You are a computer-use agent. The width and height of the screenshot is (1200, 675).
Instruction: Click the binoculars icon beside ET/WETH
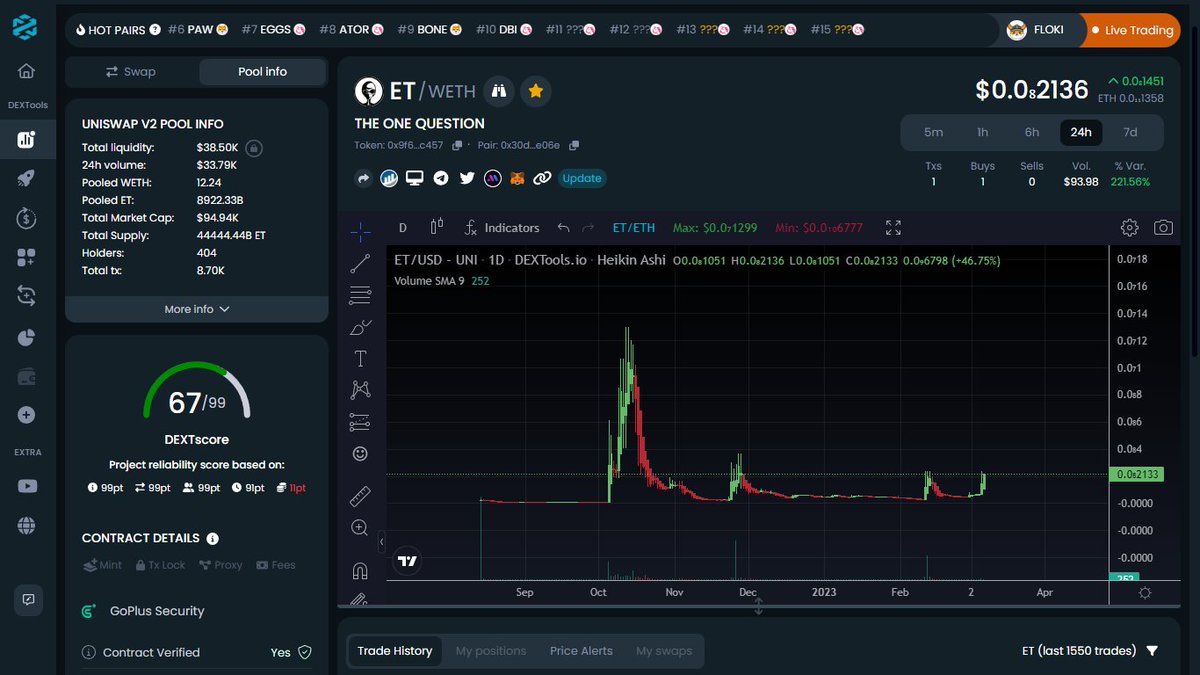[498, 92]
